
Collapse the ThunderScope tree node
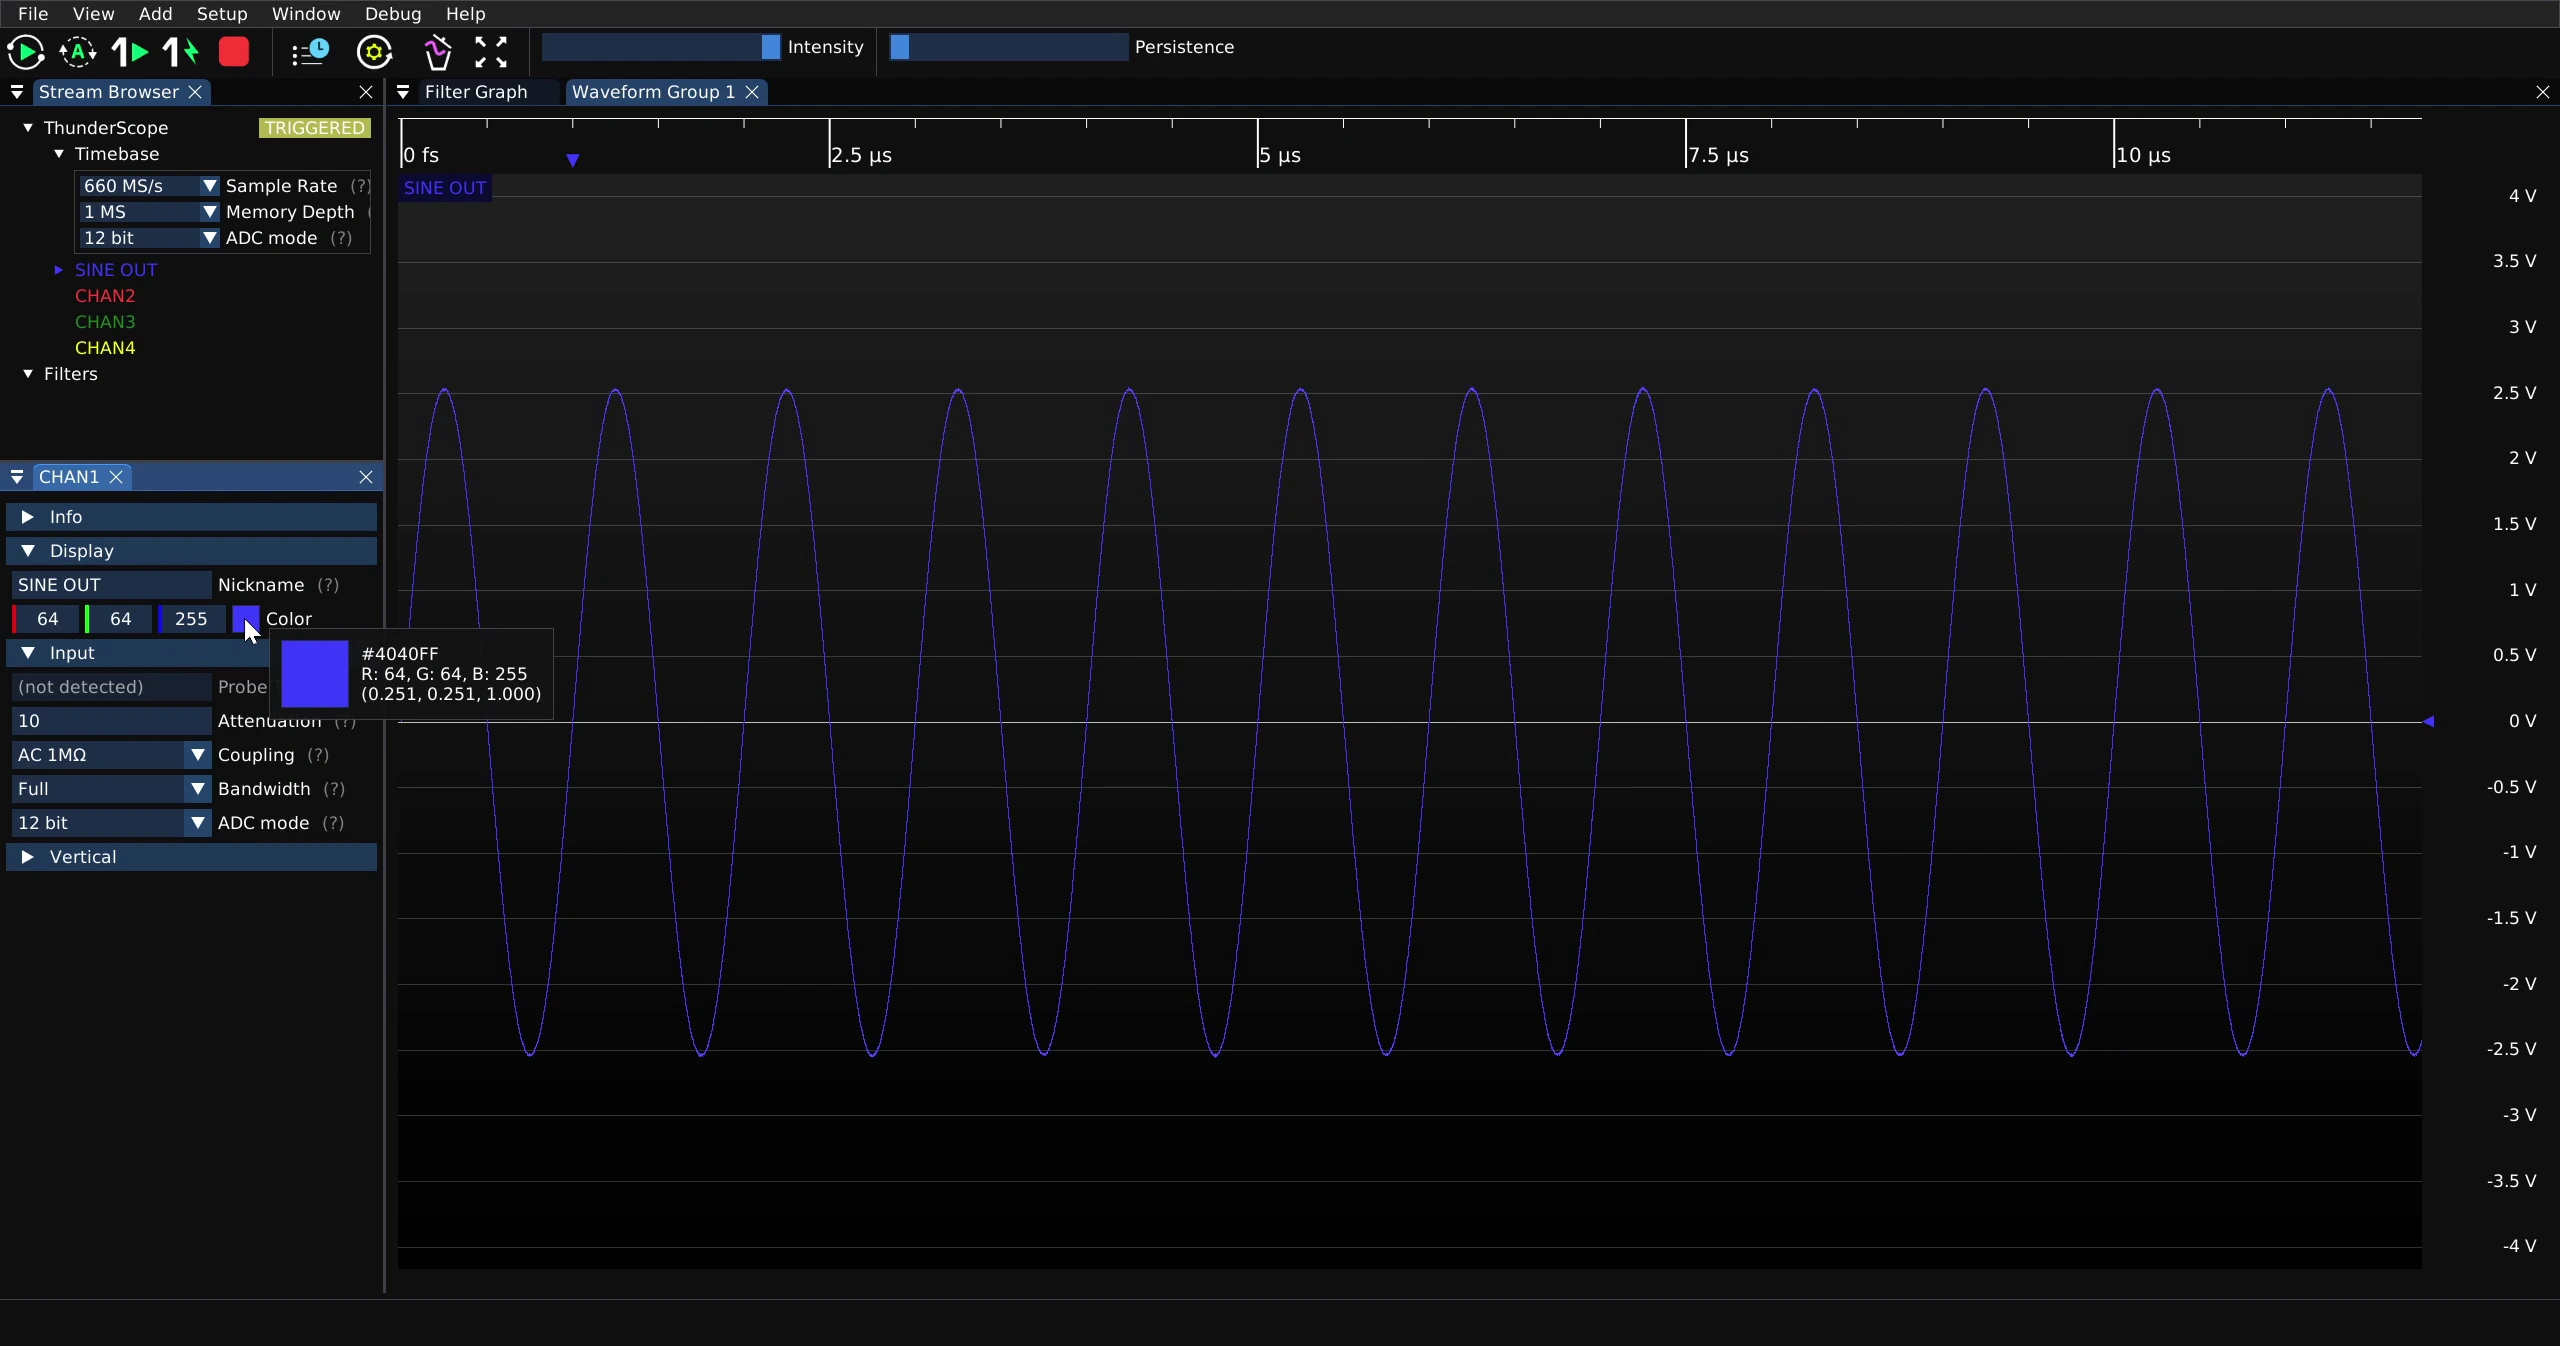pyautogui.click(x=28, y=128)
